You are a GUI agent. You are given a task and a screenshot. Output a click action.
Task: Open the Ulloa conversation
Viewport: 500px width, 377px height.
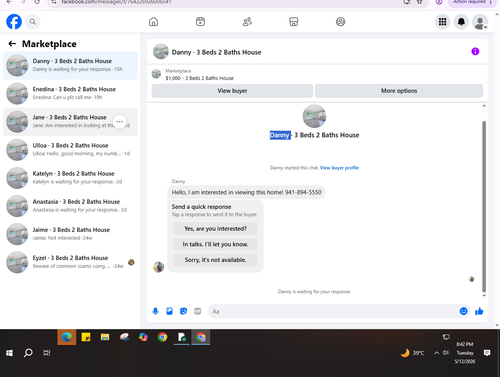tap(70, 150)
